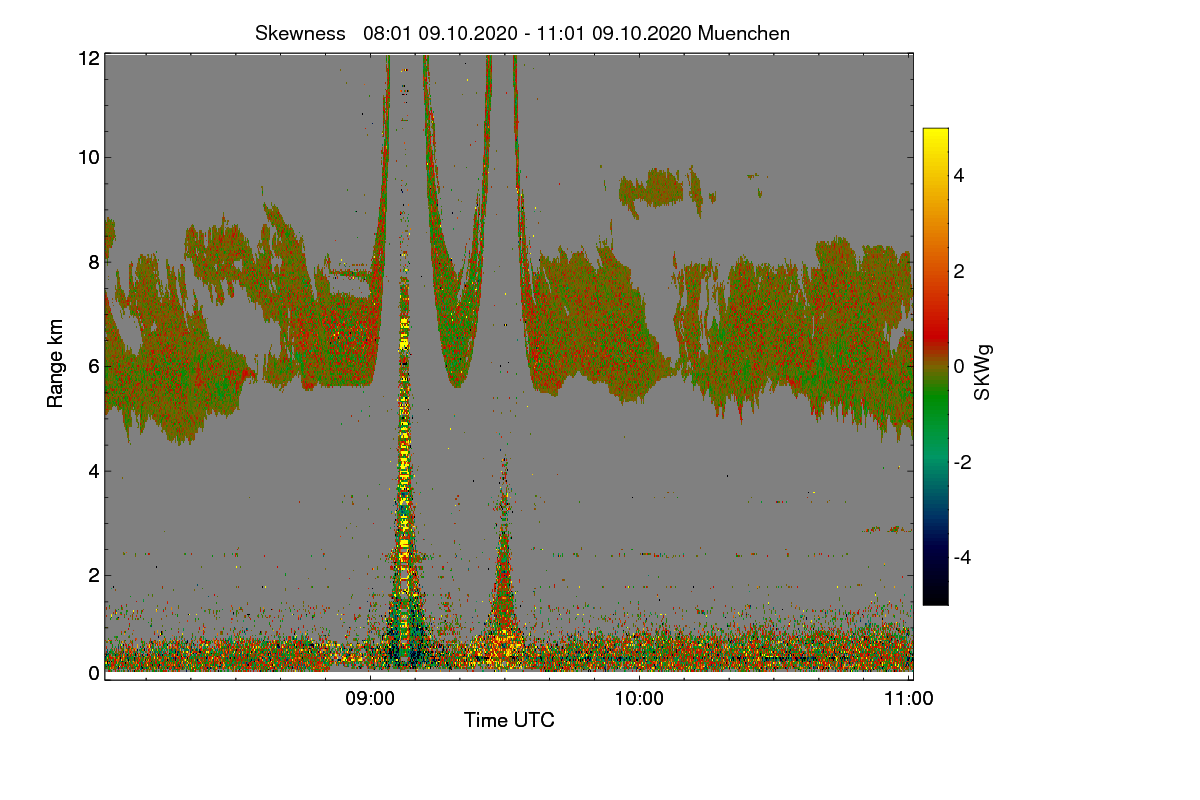Click the y-axis '2' range tick label
This screenshot has height=800, width=1200.
(93, 575)
